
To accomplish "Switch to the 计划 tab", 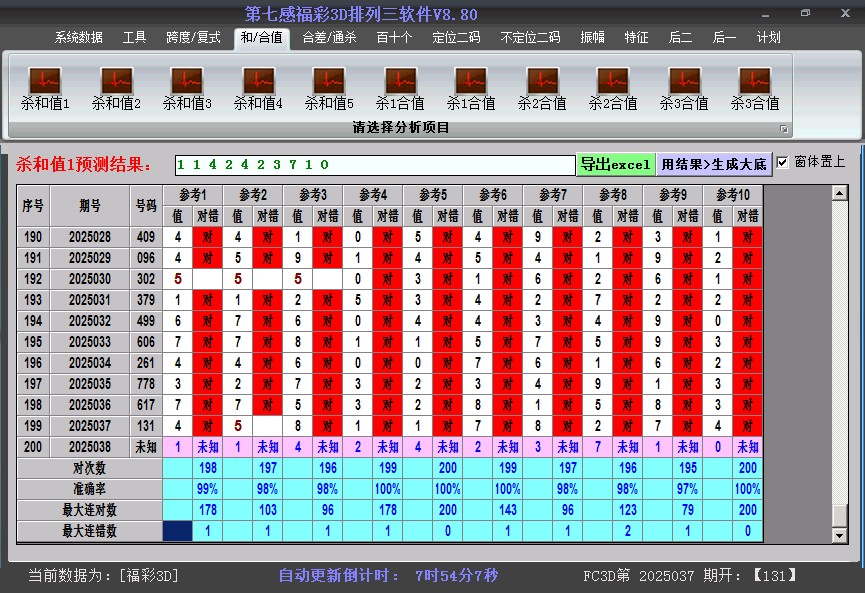I will (x=768, y=38).
